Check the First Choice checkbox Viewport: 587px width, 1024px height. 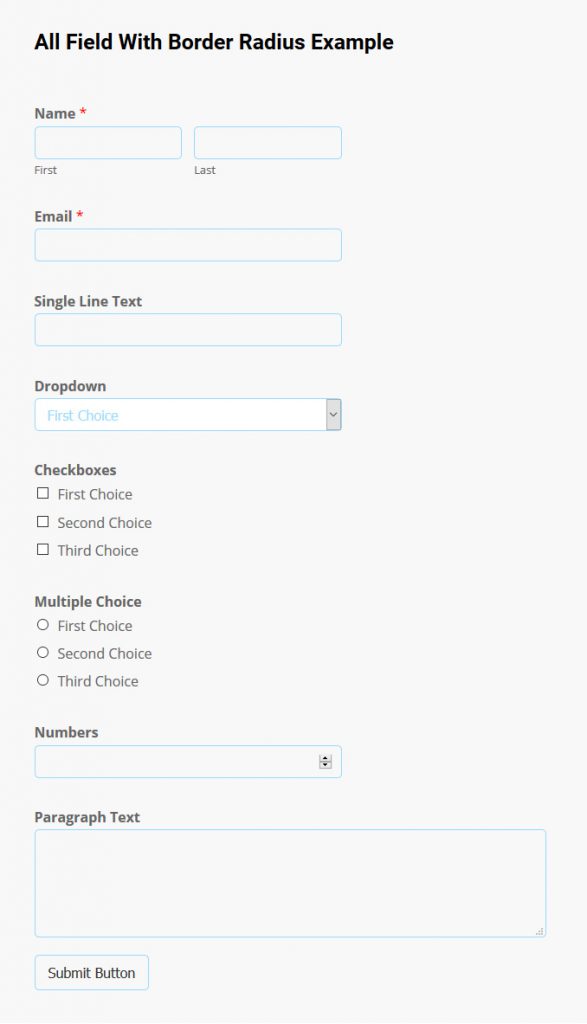coord(43,494)
